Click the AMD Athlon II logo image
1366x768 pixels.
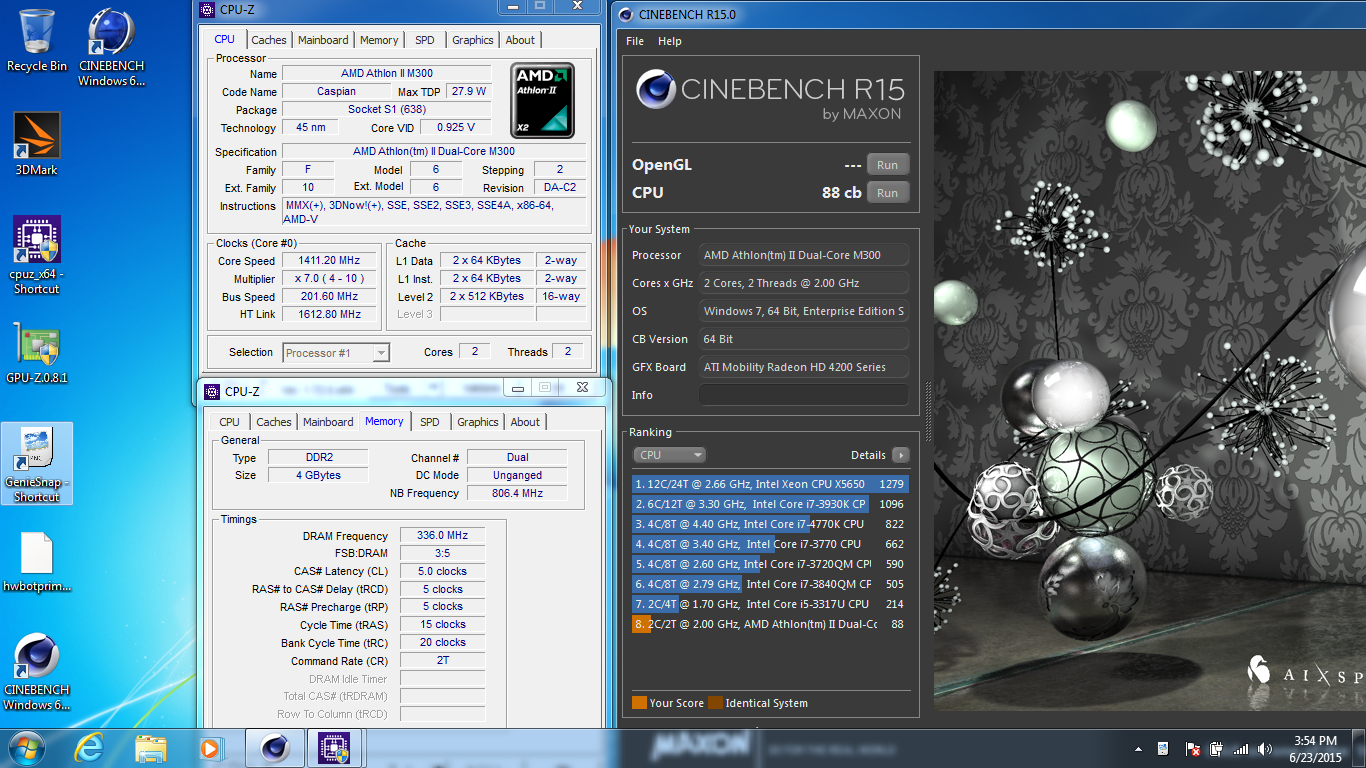coord(543,101)
